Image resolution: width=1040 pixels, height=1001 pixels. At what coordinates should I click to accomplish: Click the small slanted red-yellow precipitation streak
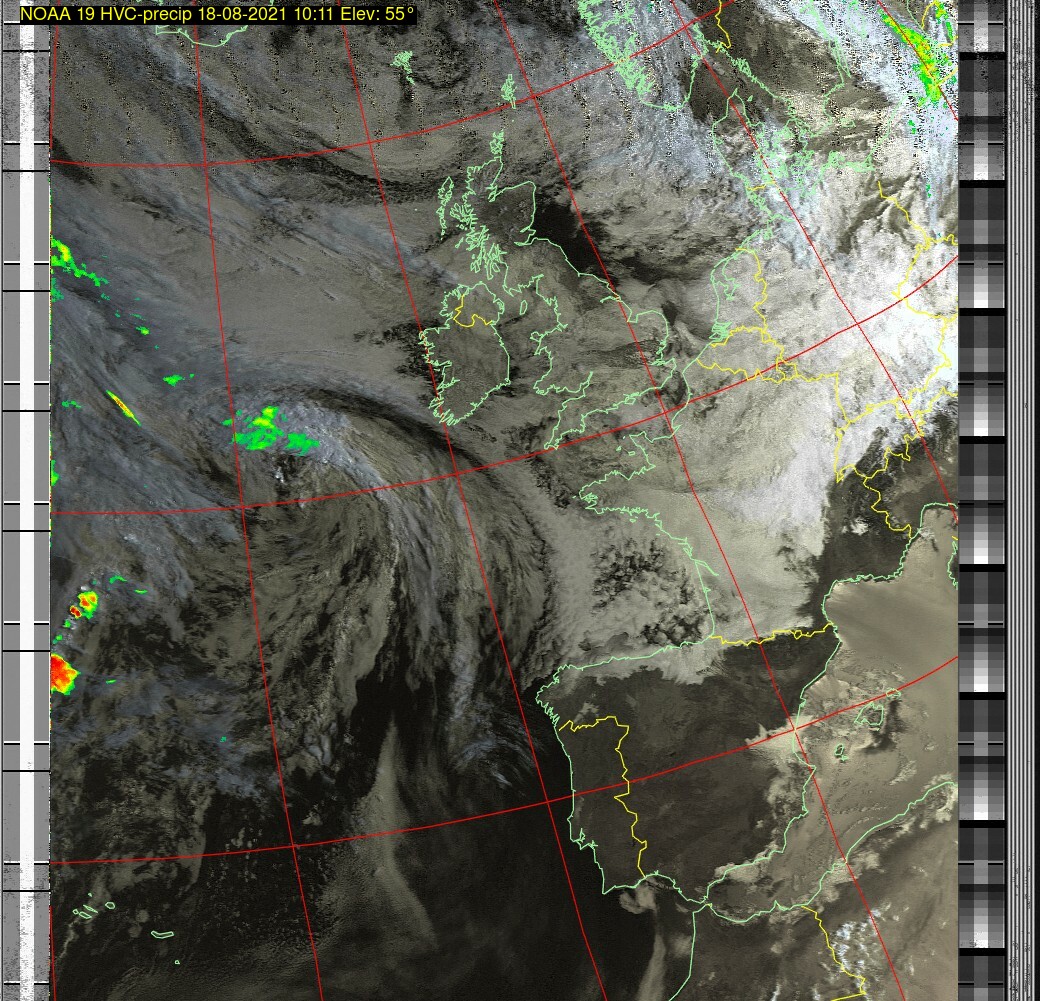point(123,406)
